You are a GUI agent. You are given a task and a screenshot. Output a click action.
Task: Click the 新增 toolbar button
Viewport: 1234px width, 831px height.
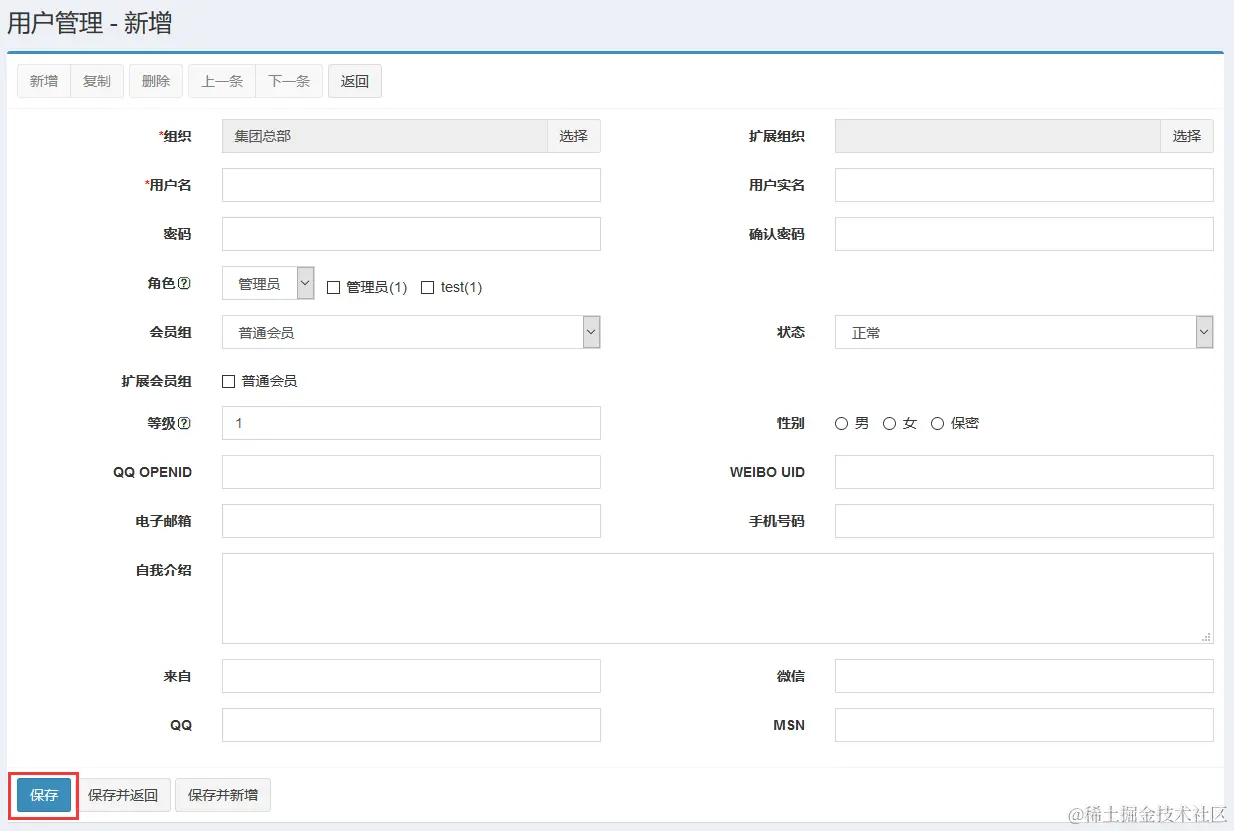44,81
